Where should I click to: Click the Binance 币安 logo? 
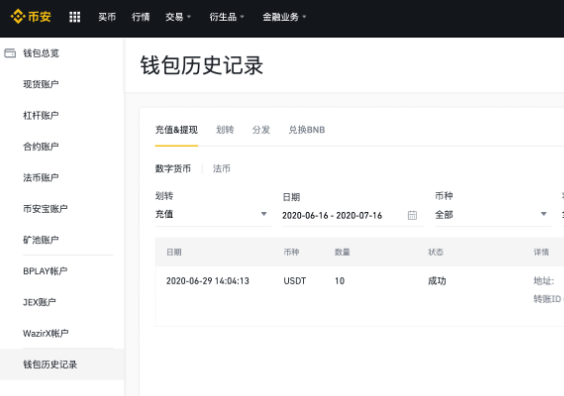[x=31, y=17]
